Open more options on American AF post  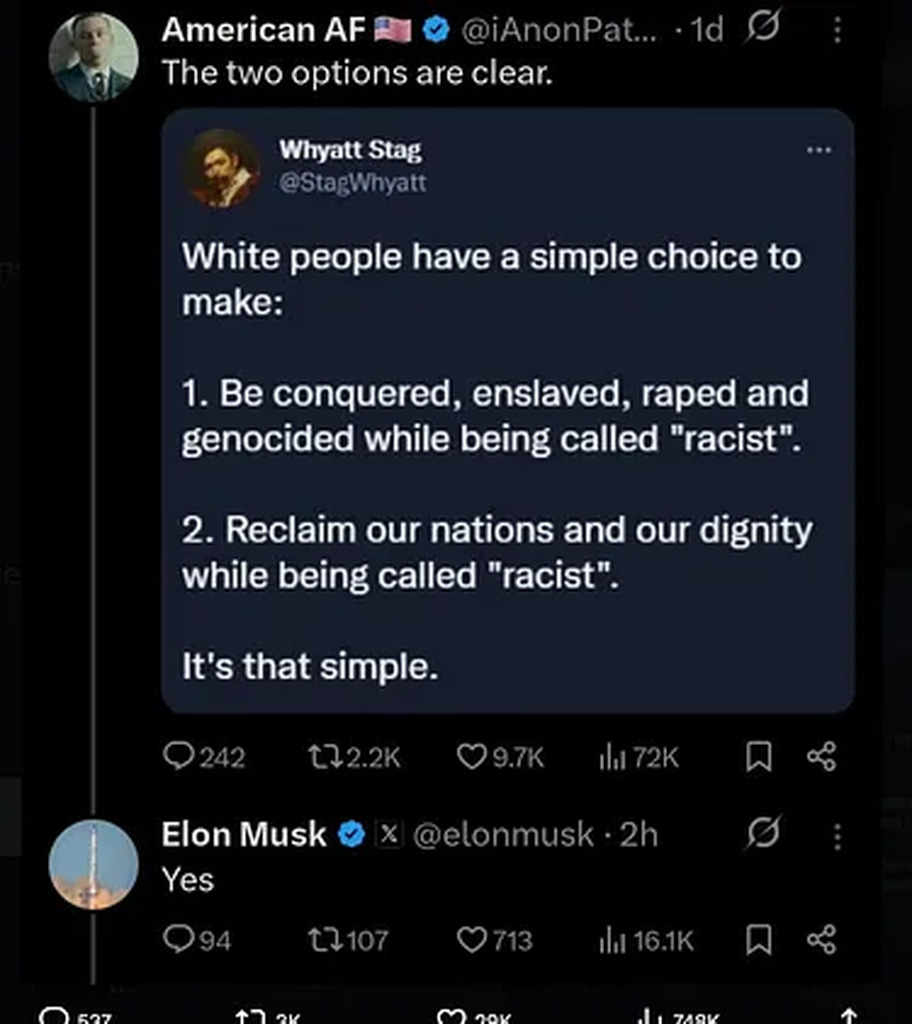coord(837,32)
